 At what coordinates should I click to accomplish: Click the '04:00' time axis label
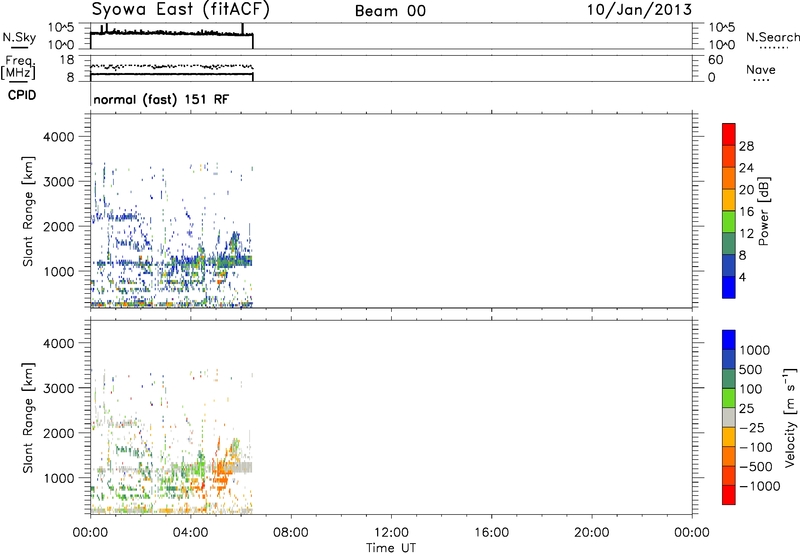click(x=191, y=533)
